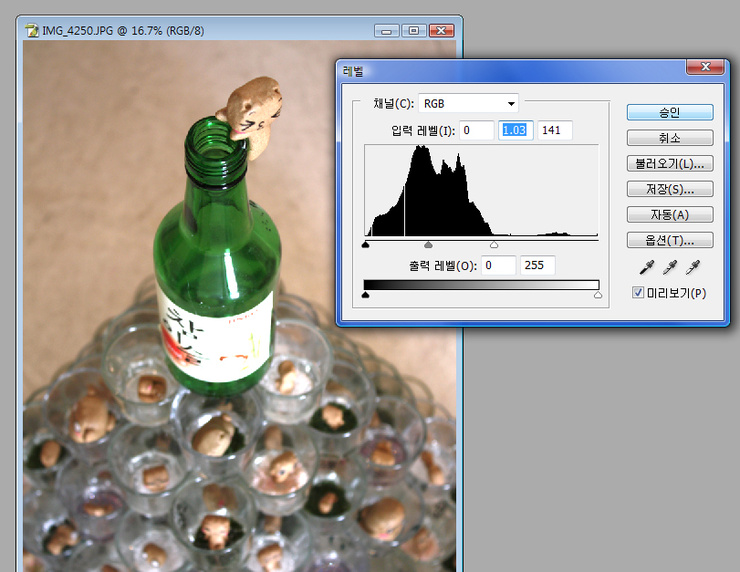Select the white point eyedropper

coord(693,267)
